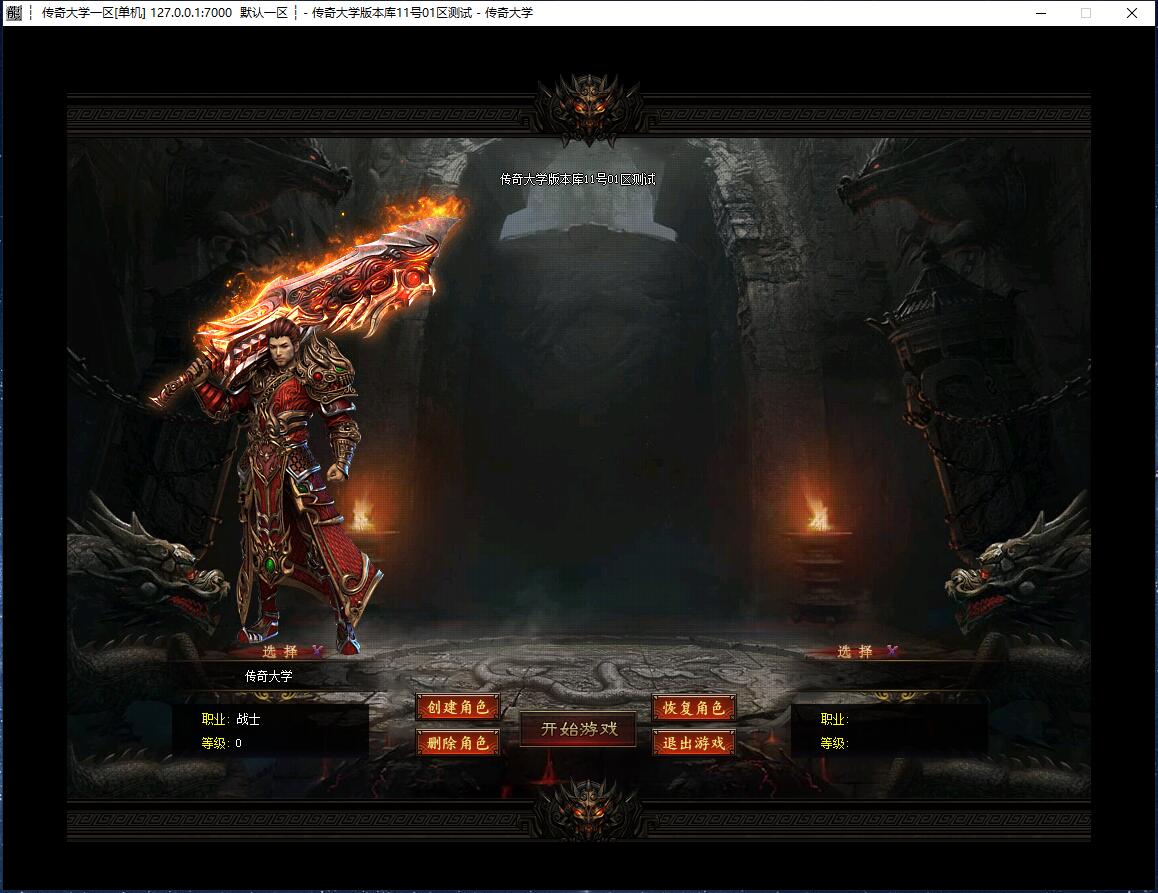1158x893 pixels.
Task: Exit via the 退出游戏 button
Action: (693, 743)
